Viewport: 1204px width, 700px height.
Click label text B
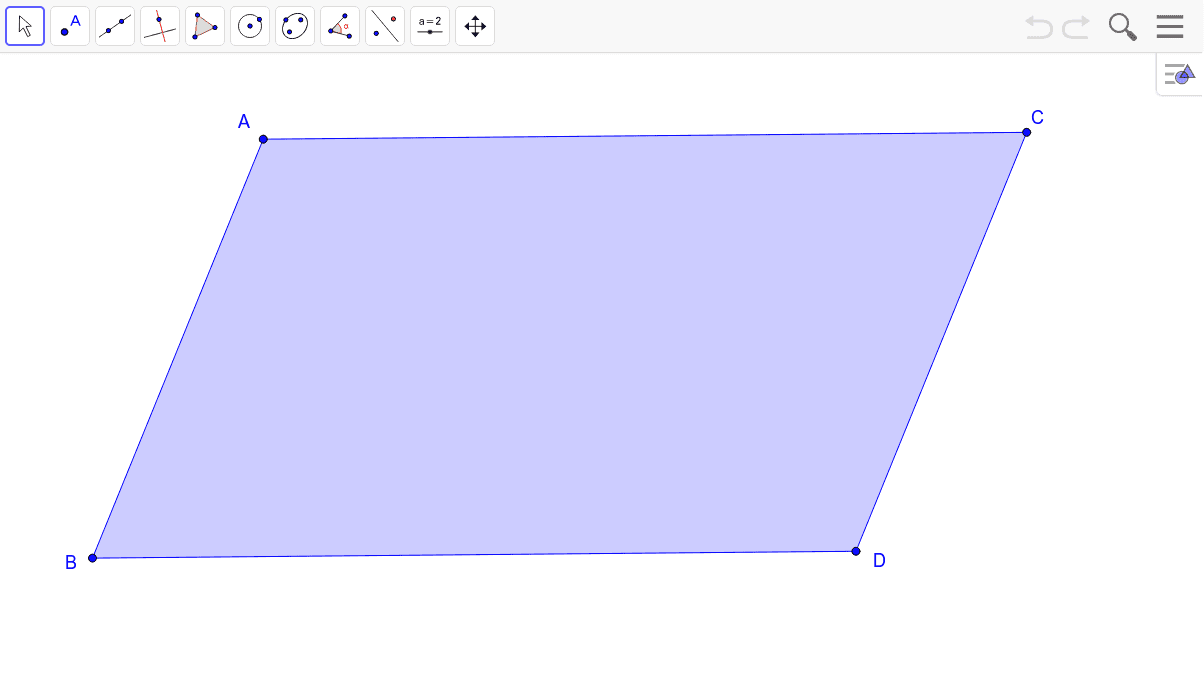tap(71, 563)
